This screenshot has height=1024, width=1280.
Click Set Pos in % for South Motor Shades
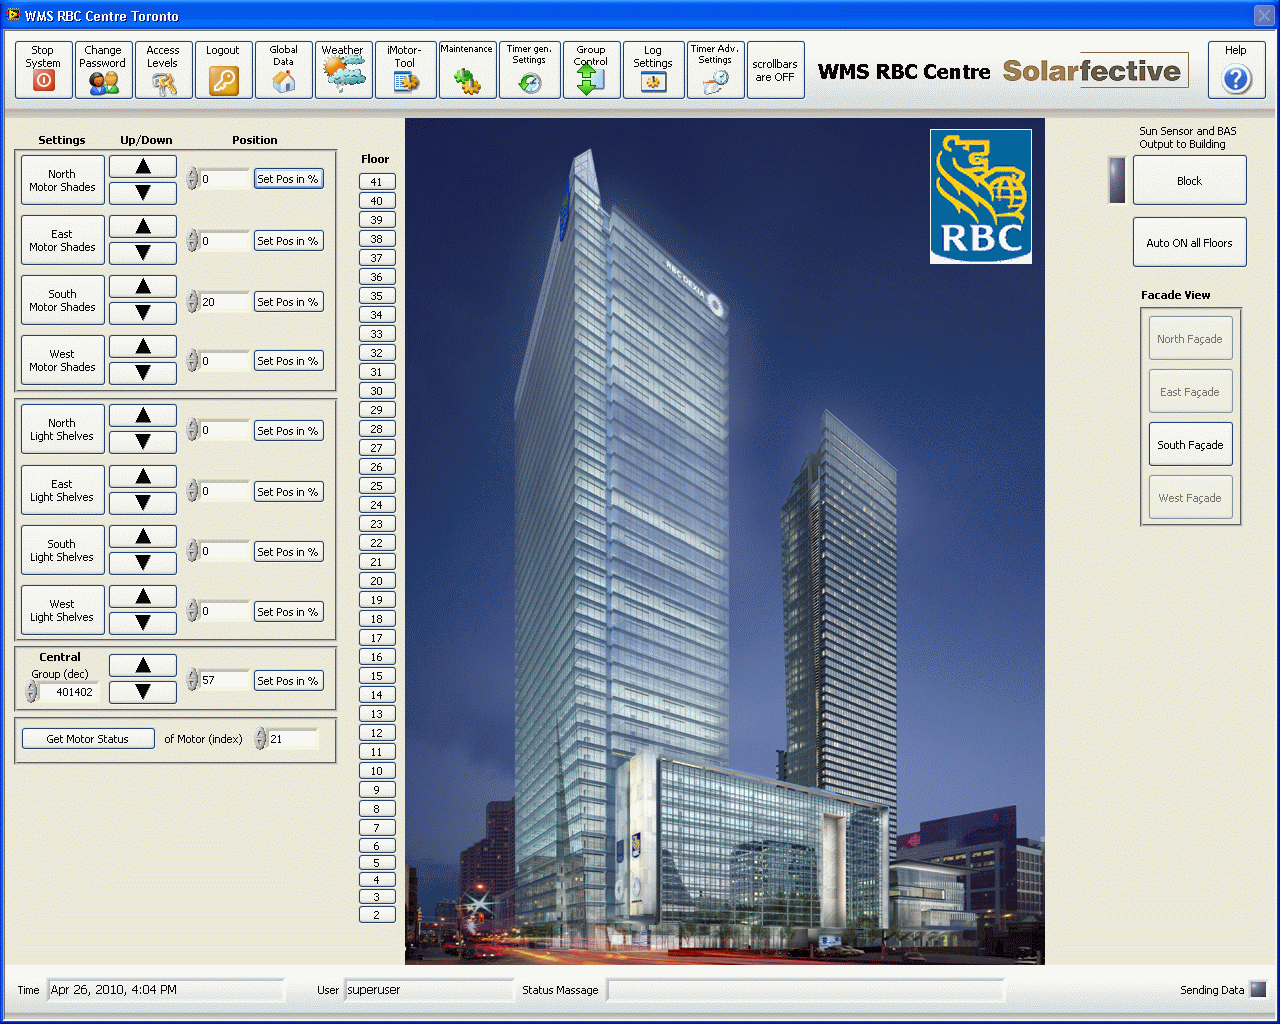288,301
